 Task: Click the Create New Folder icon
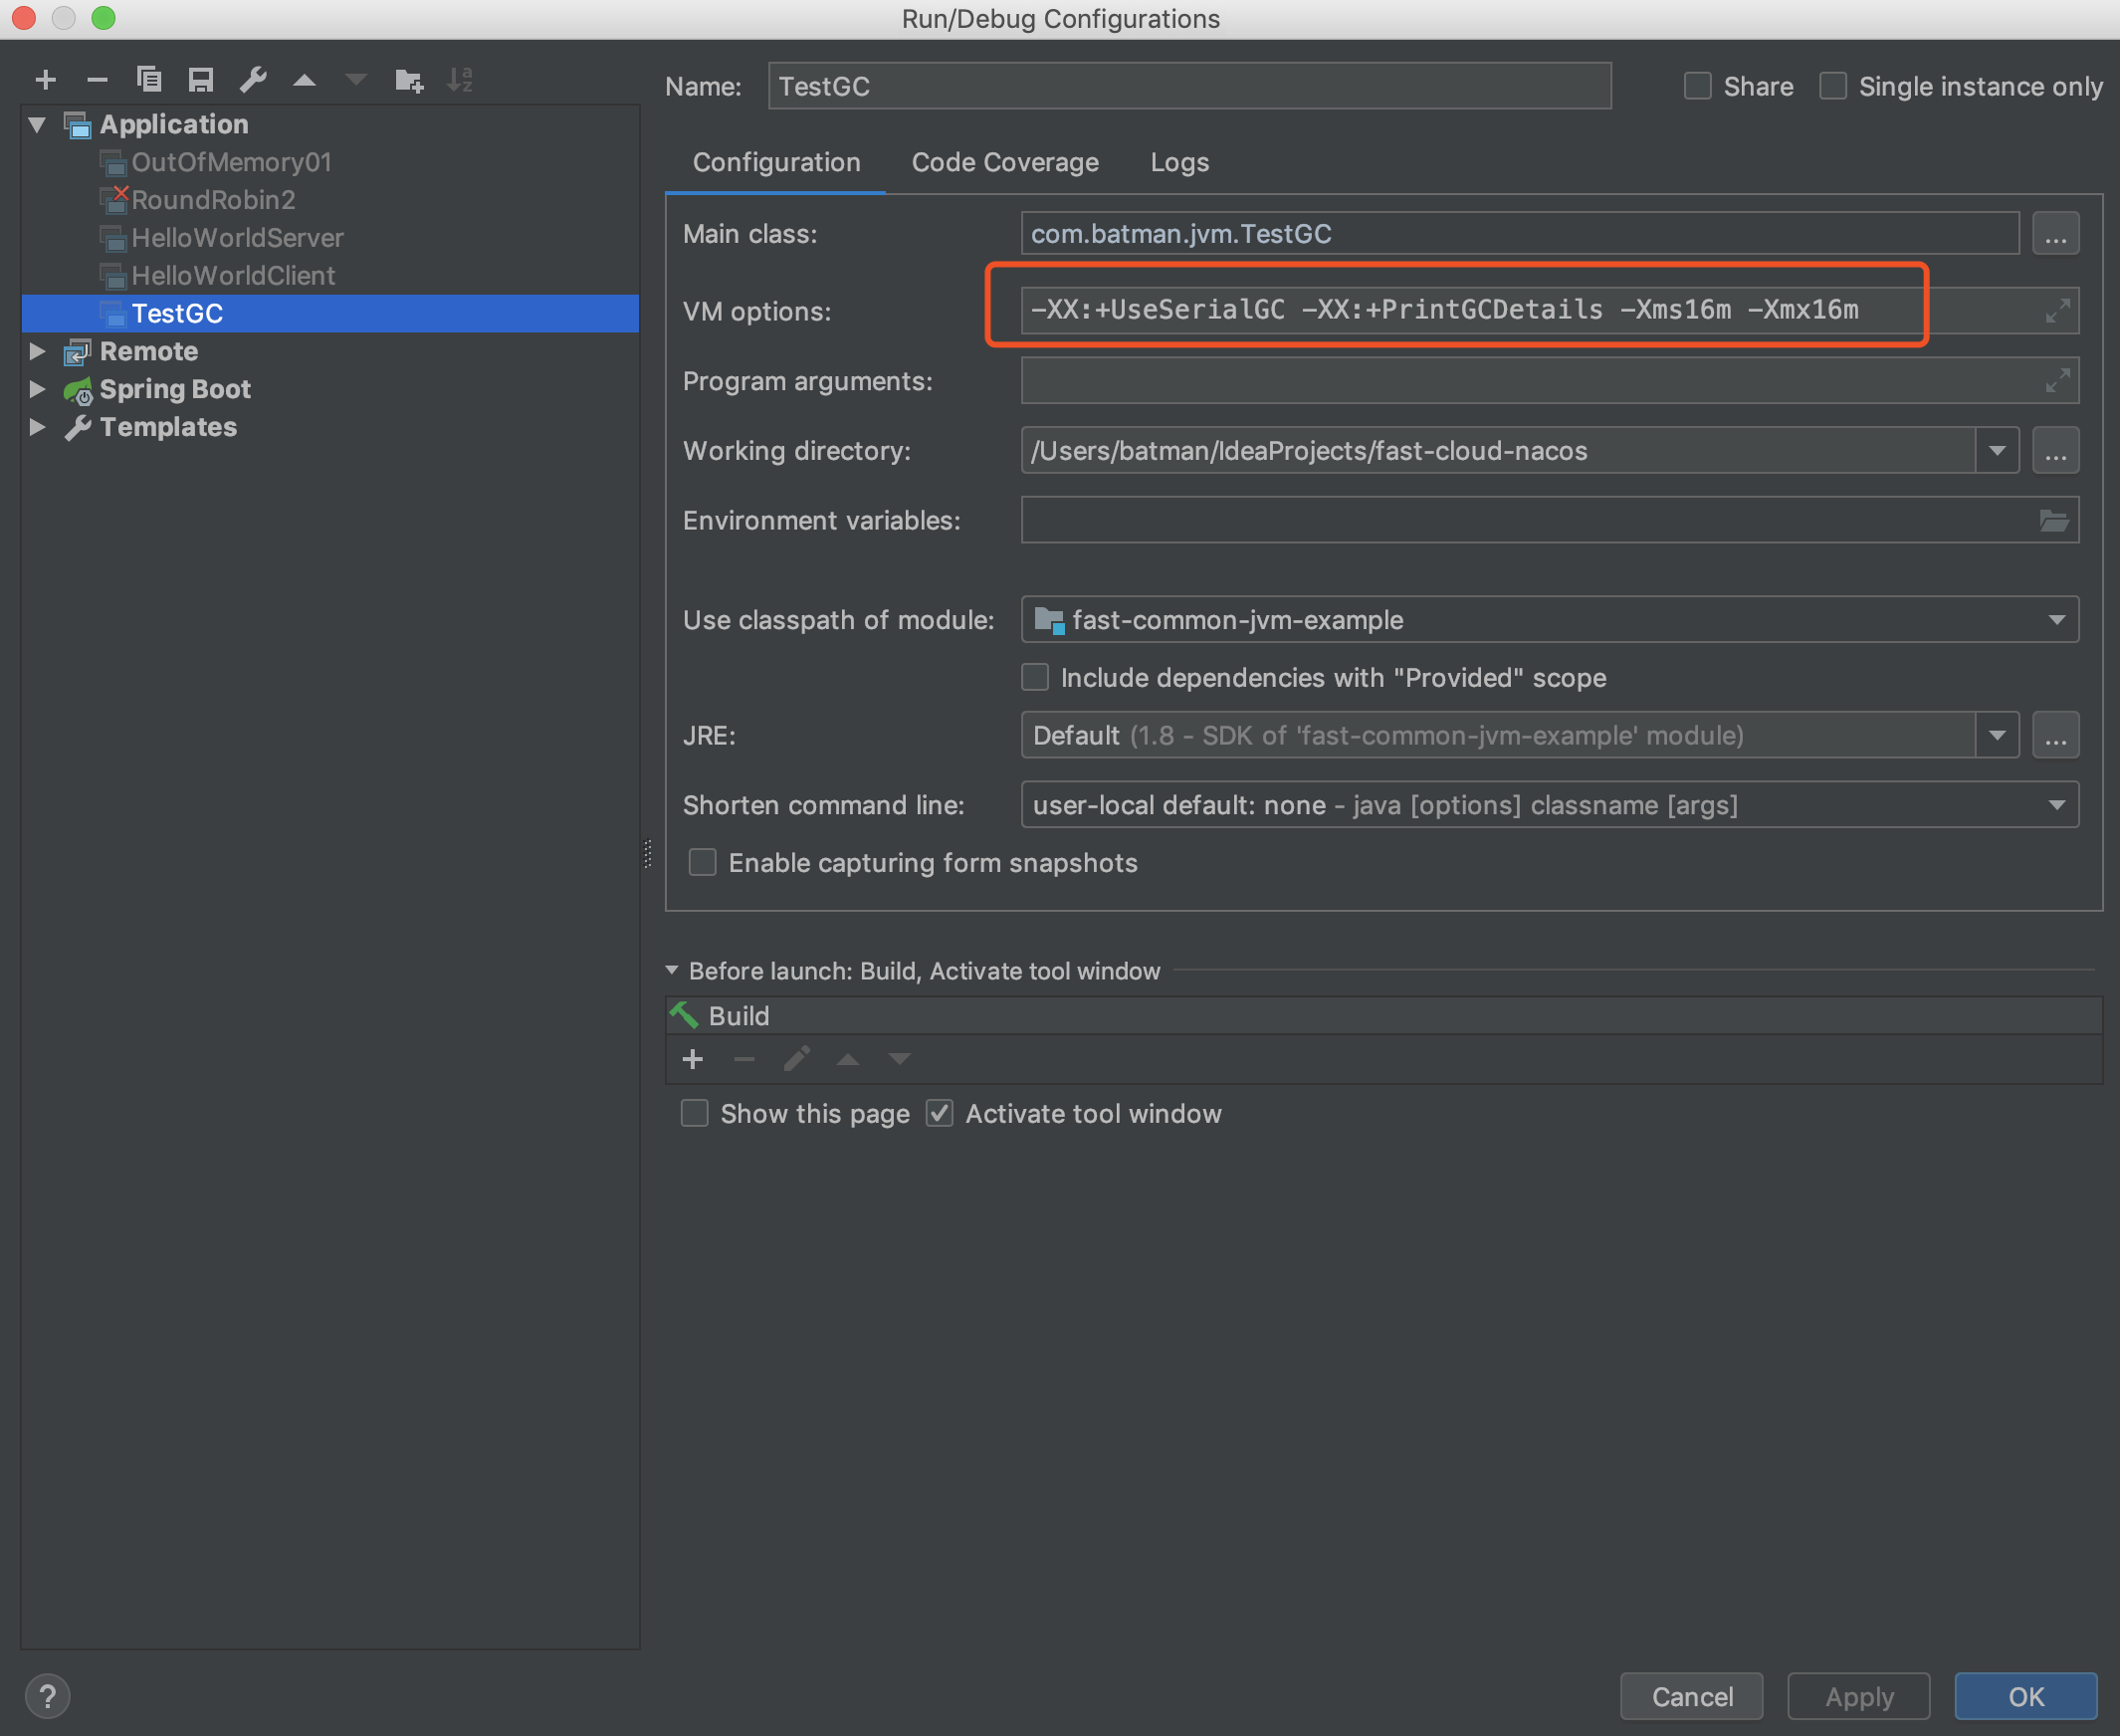pos(409,80)
